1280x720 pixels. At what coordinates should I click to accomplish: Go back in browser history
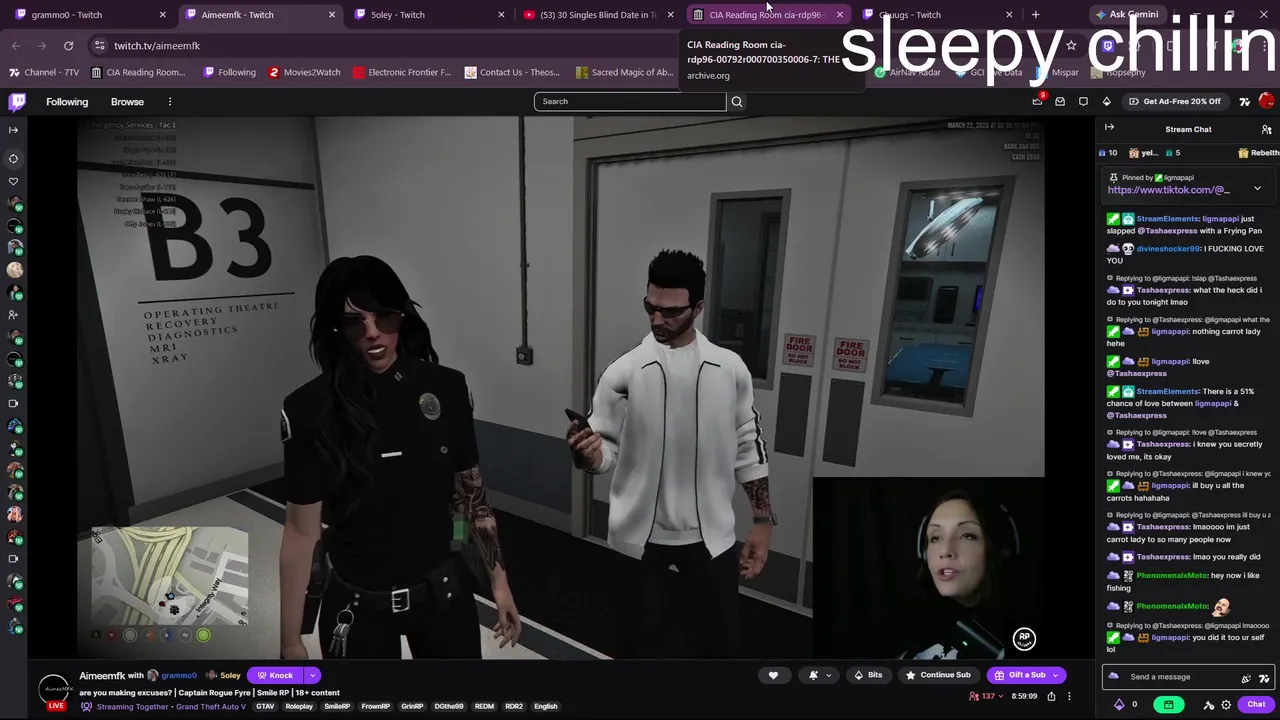tap(16, 46)
